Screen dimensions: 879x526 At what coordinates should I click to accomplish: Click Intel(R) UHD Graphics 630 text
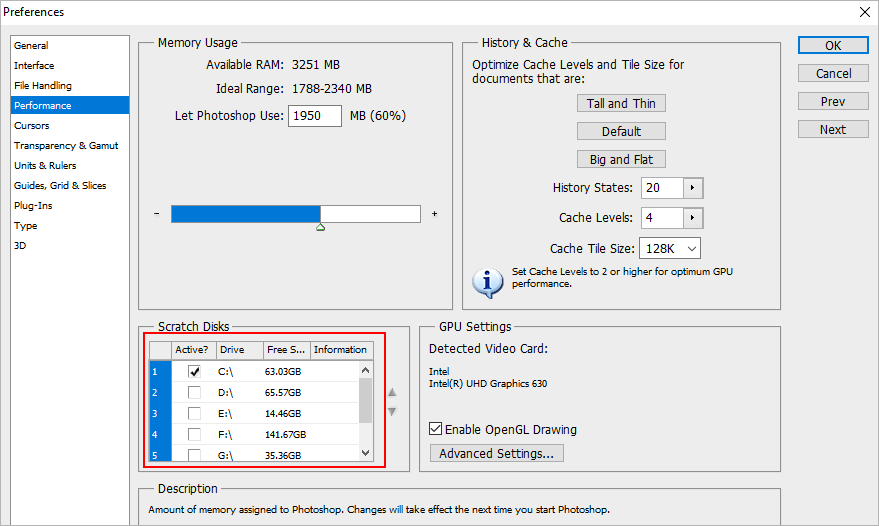coord(488,384)
